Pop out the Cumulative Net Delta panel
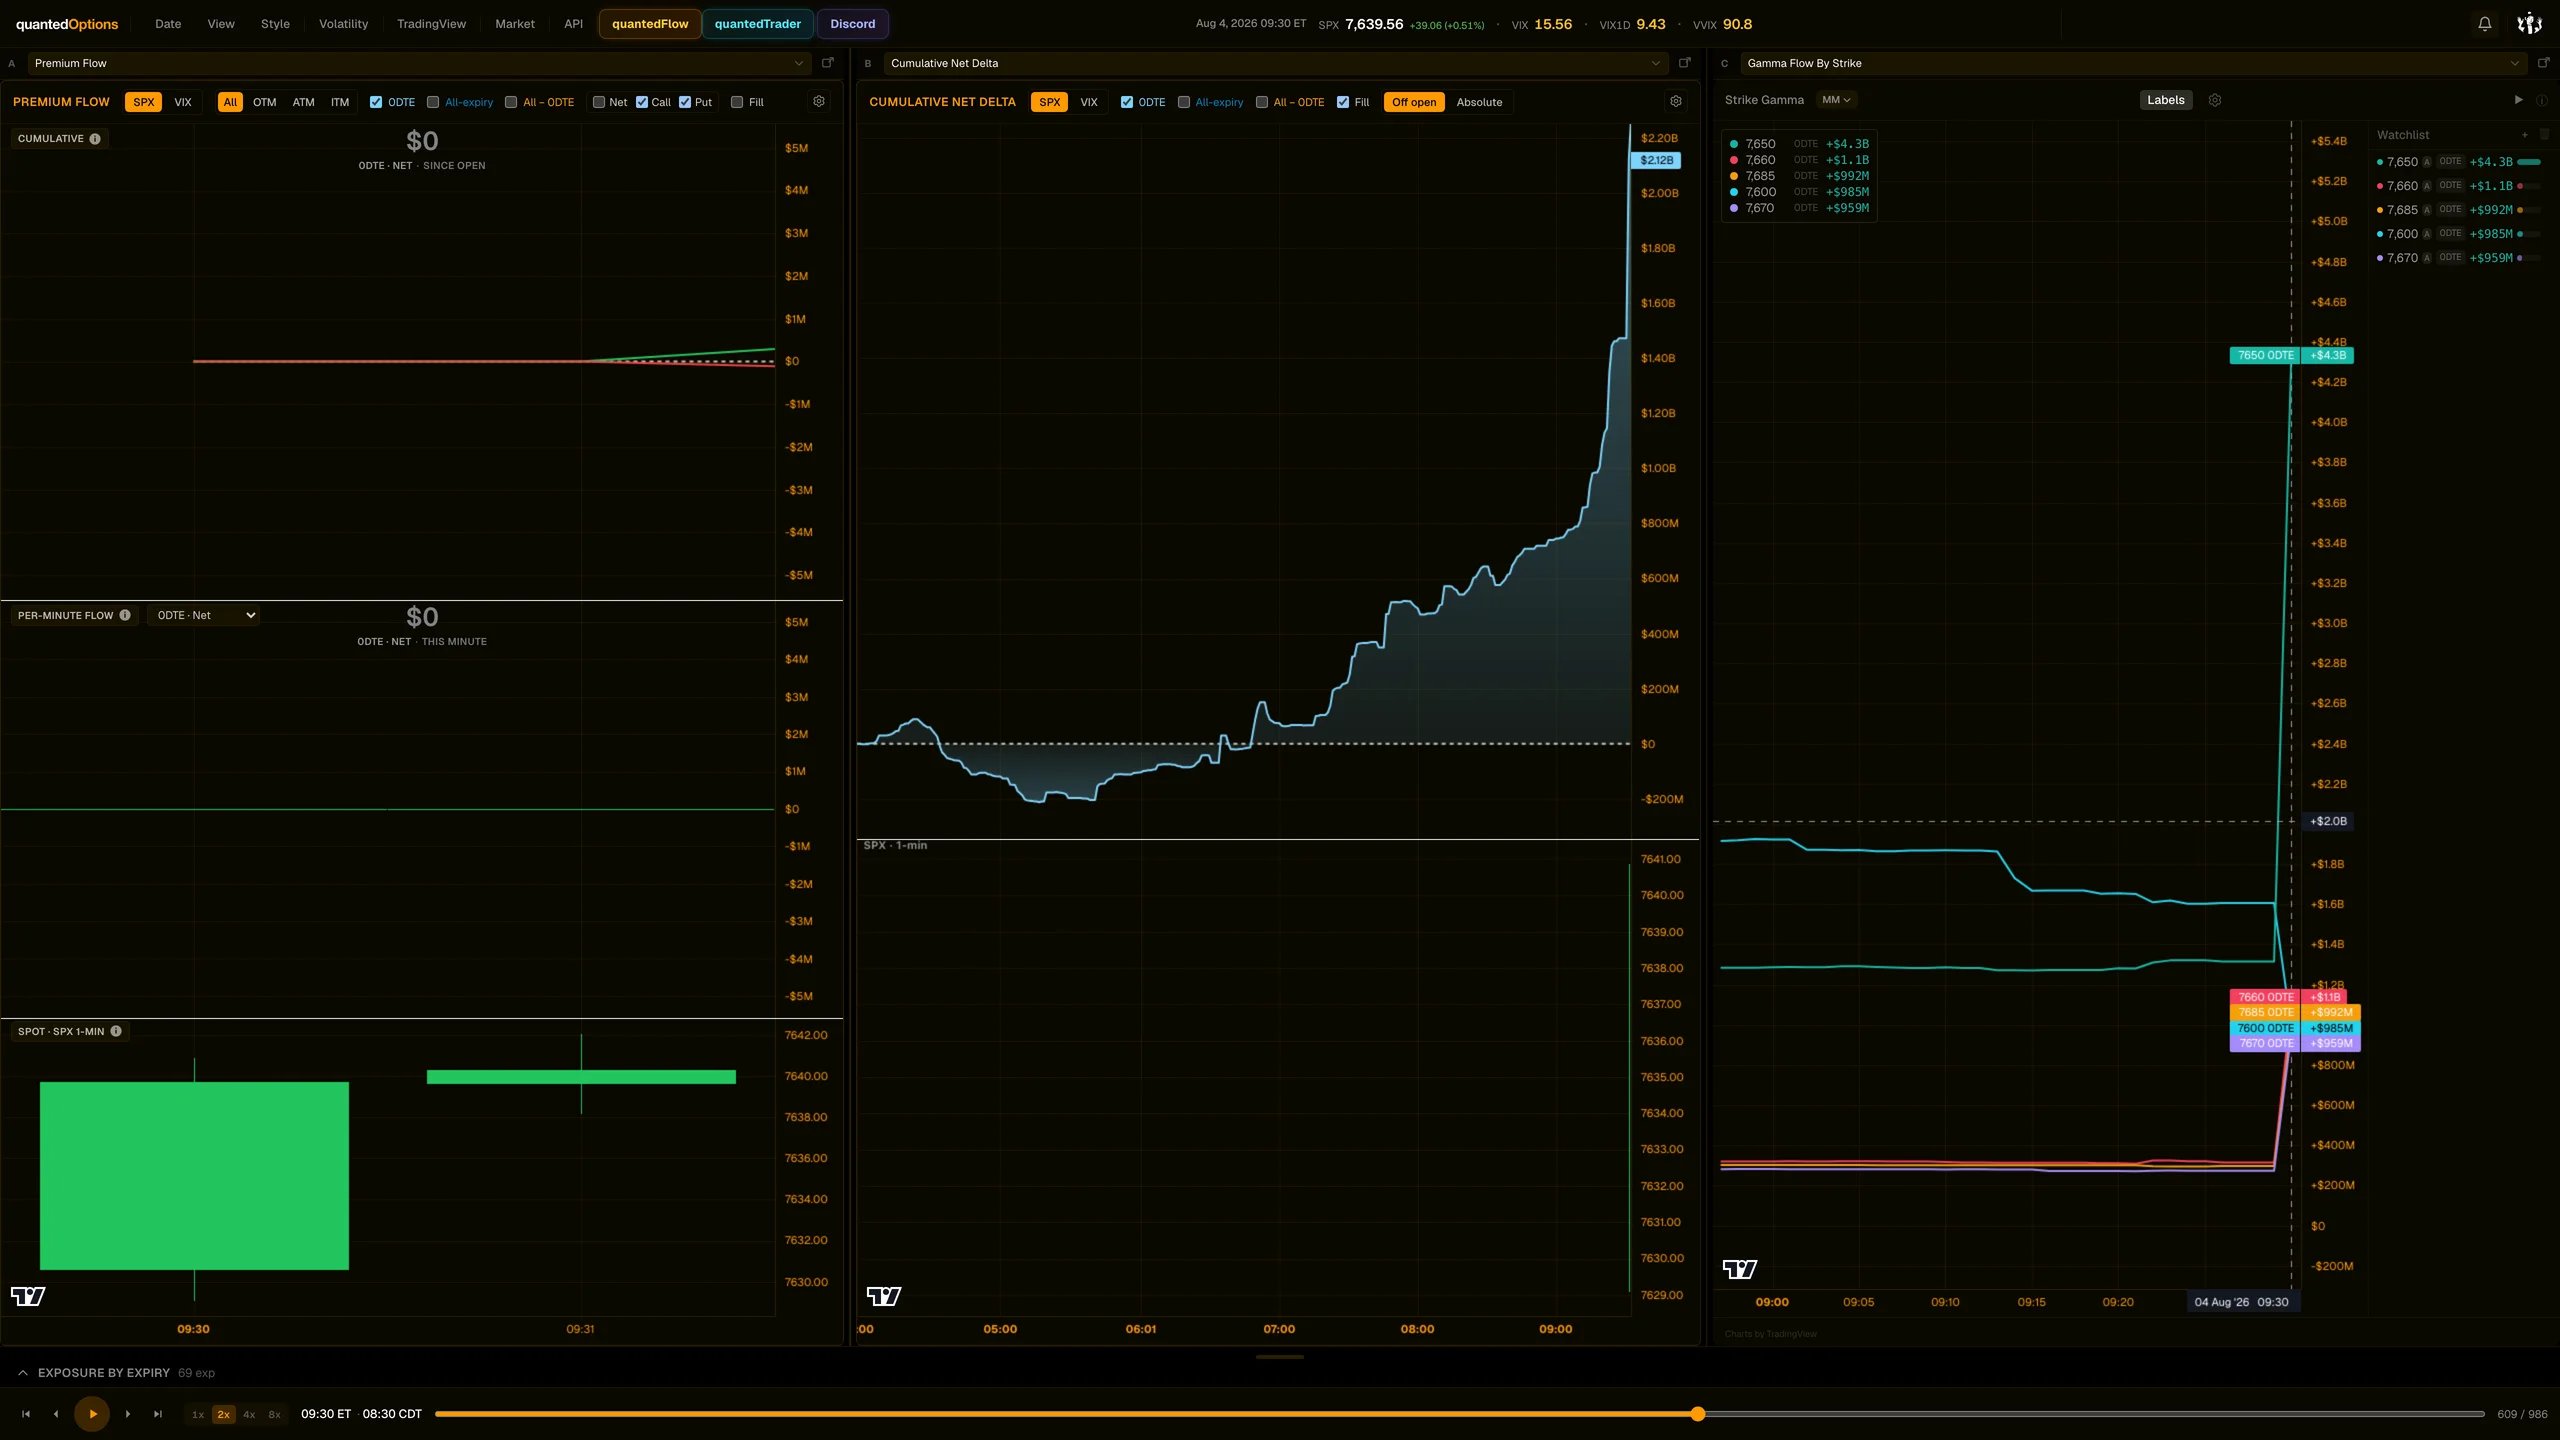2560x1440 pixels. pos(1685,63)
